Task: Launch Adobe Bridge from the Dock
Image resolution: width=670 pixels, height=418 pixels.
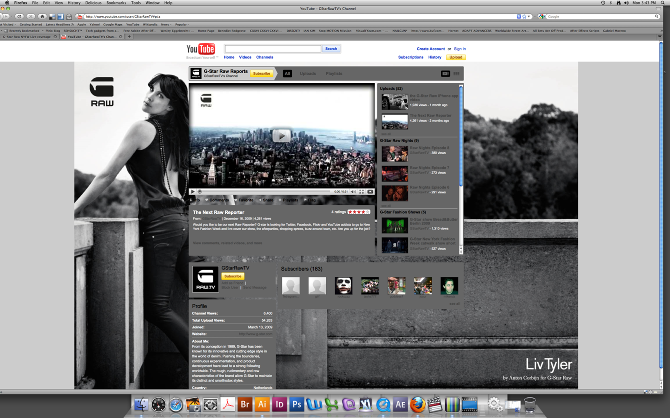Action: click(x=245, y=404)
